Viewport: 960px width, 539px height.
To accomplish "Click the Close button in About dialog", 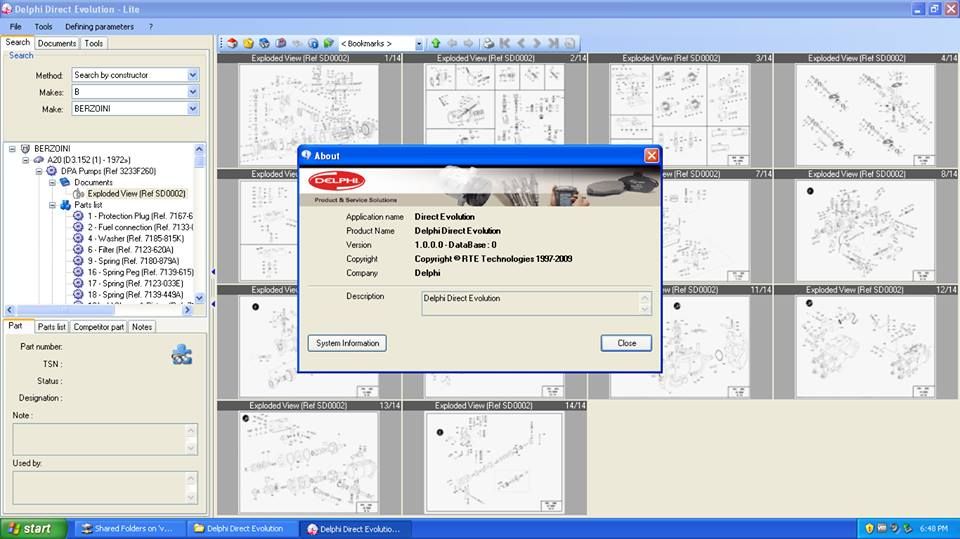I will click(x=626, y=343).
